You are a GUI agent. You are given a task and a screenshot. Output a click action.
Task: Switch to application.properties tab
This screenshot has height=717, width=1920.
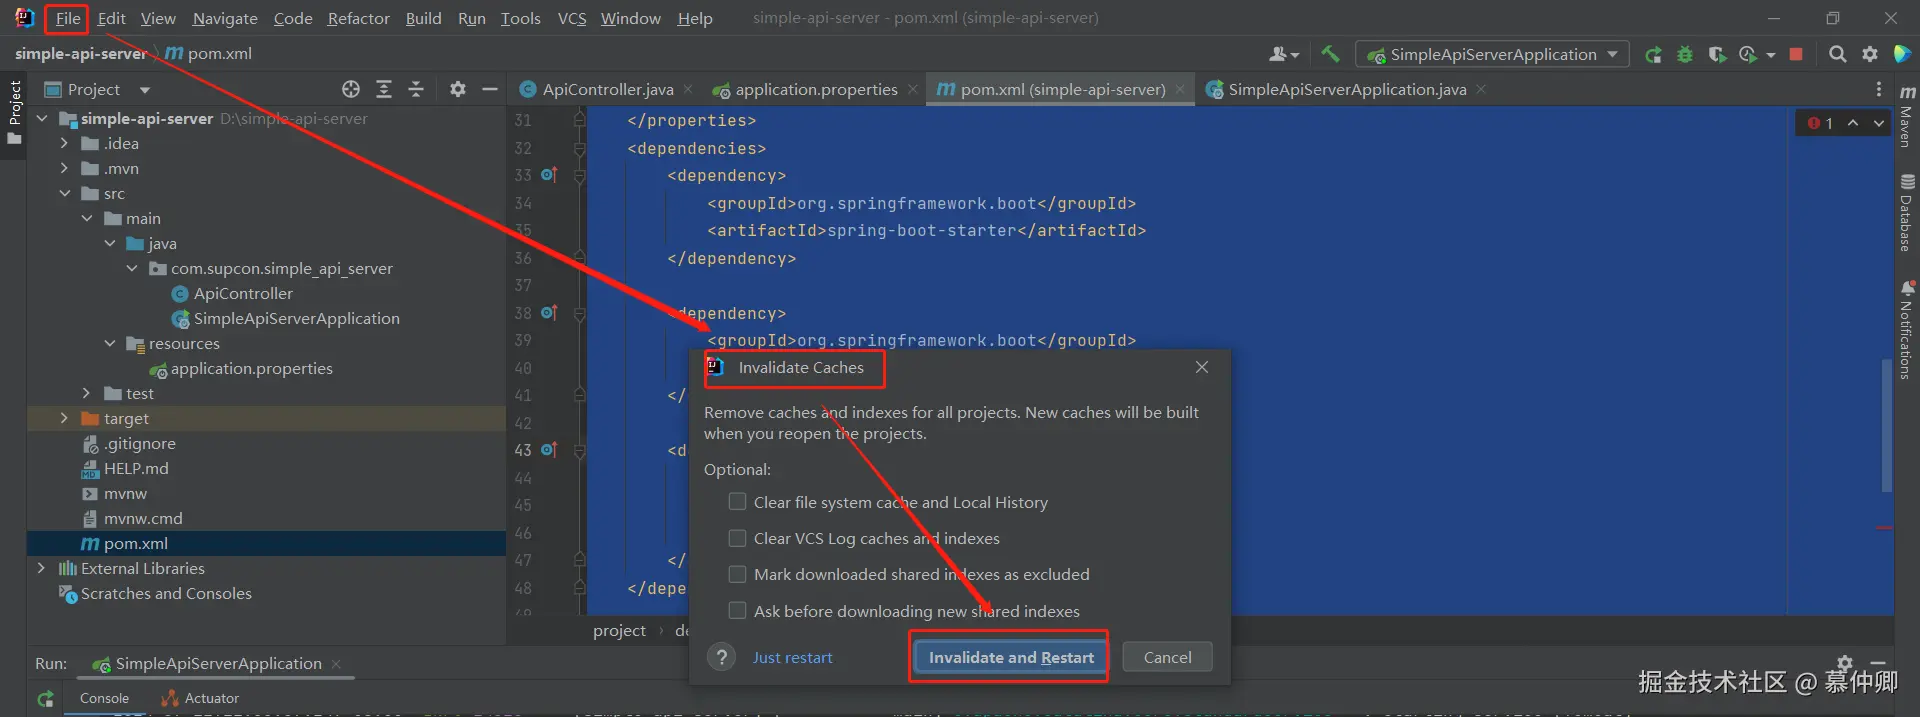click(x=814, y=89)
